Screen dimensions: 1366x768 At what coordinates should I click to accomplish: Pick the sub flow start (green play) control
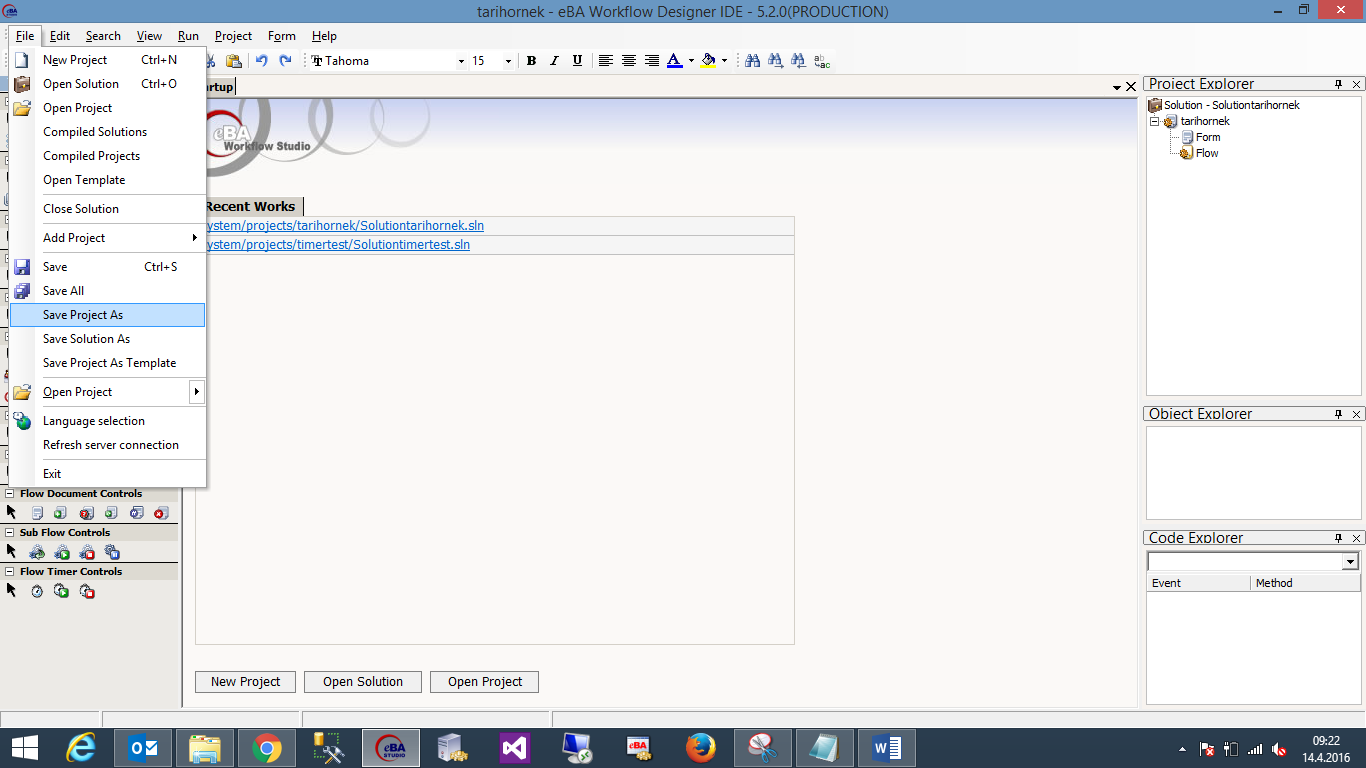[x=62, y=552]
